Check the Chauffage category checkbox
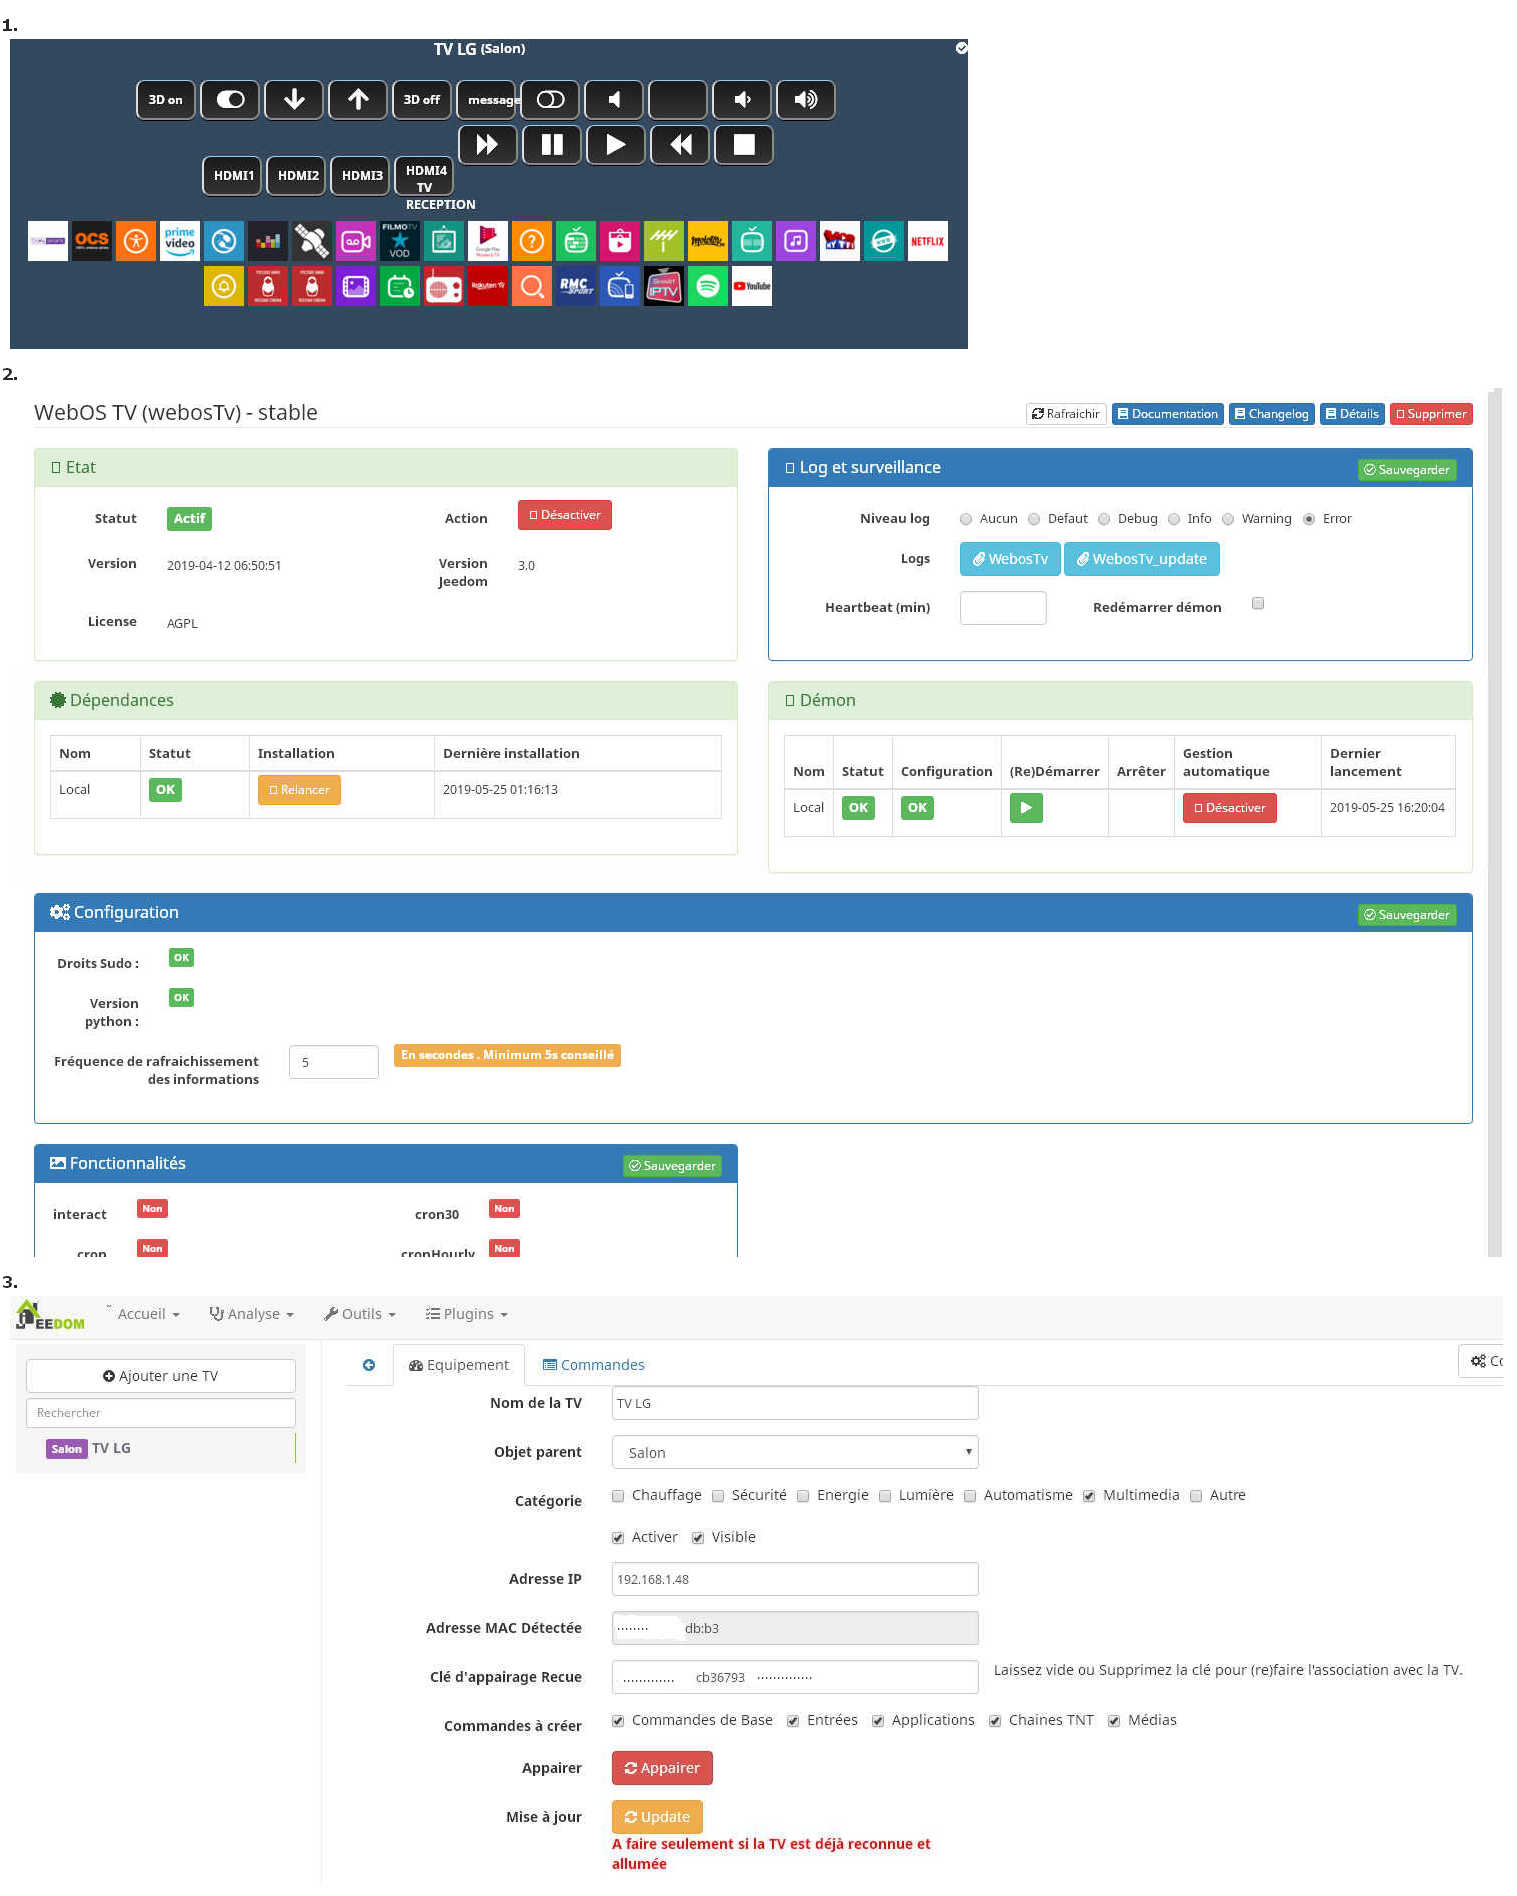Image resolution: width=1517 pixels, height=1896 pixels. 618,1496
